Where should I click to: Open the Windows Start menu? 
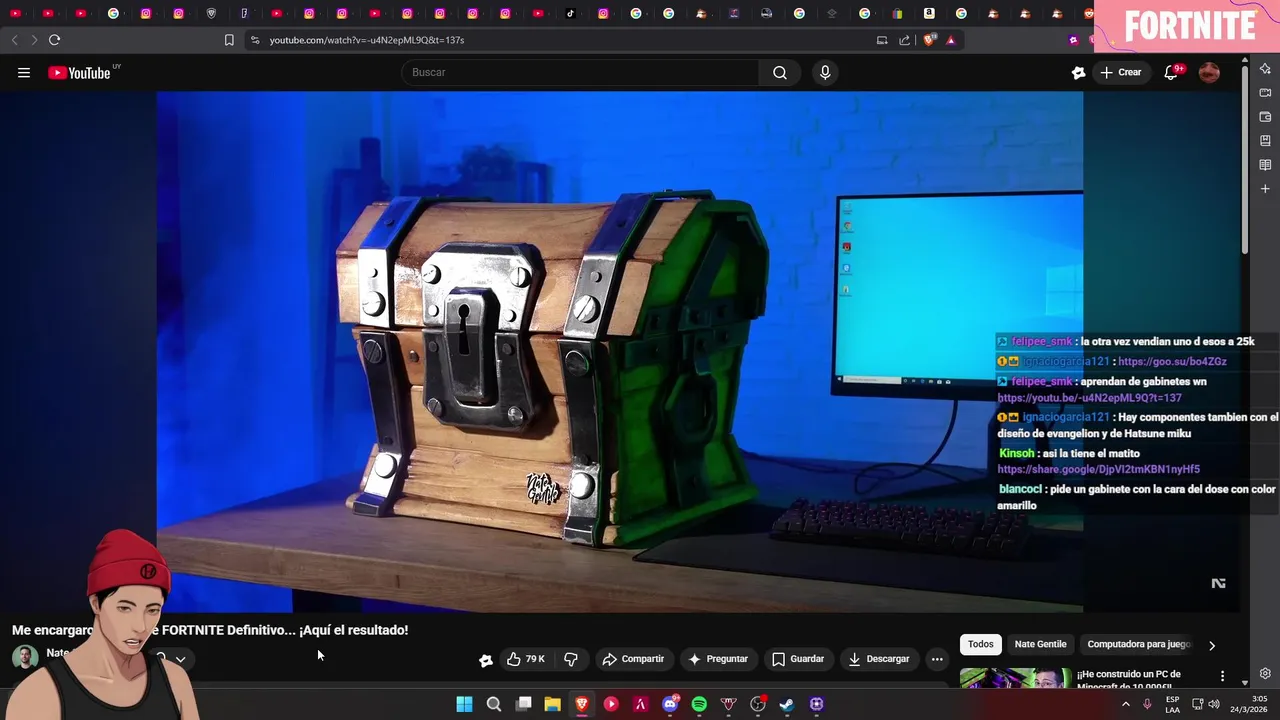coord(464,704)
